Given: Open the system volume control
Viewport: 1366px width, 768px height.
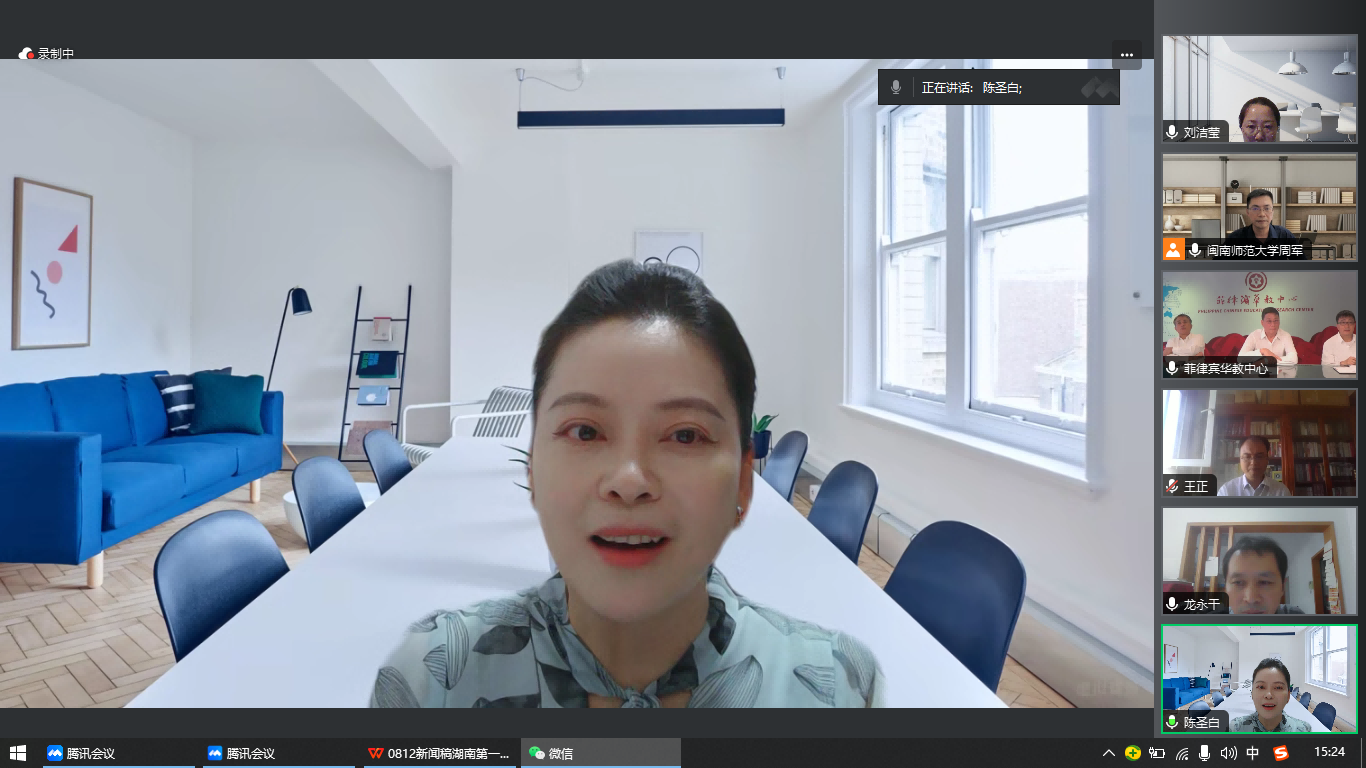Looking at the screenshot, I should [1228, 753].
